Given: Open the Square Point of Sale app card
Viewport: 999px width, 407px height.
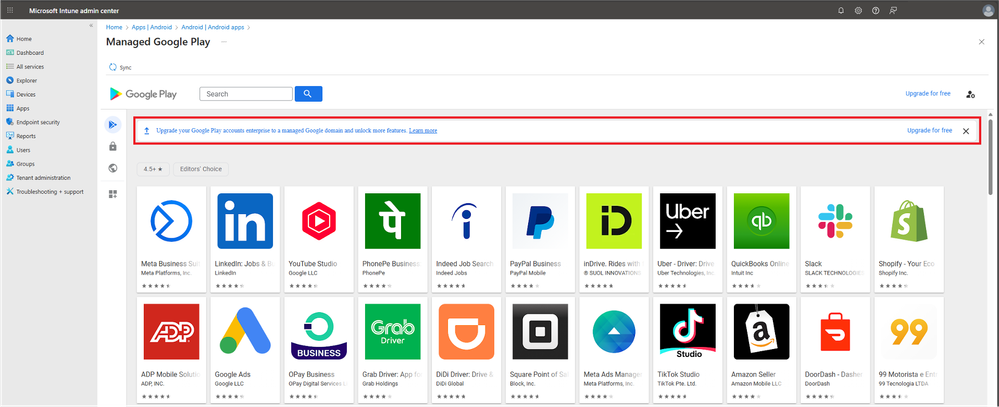Looking at the screenshot, I should [540, 350].
